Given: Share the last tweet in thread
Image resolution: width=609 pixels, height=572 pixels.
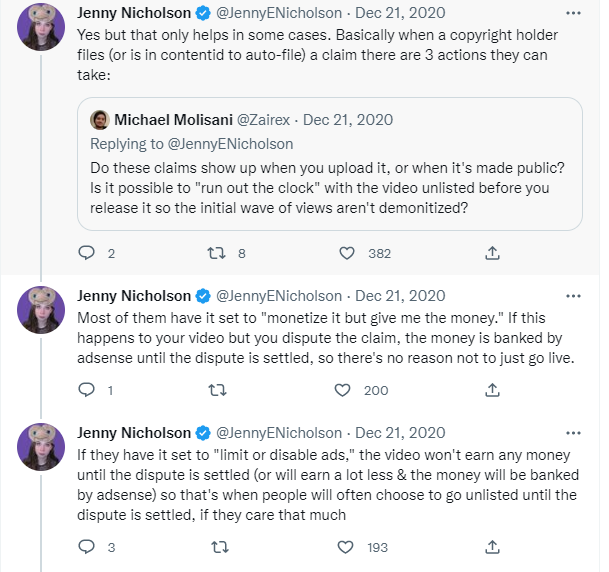Looking at the screenshot, I should [491, 547].
